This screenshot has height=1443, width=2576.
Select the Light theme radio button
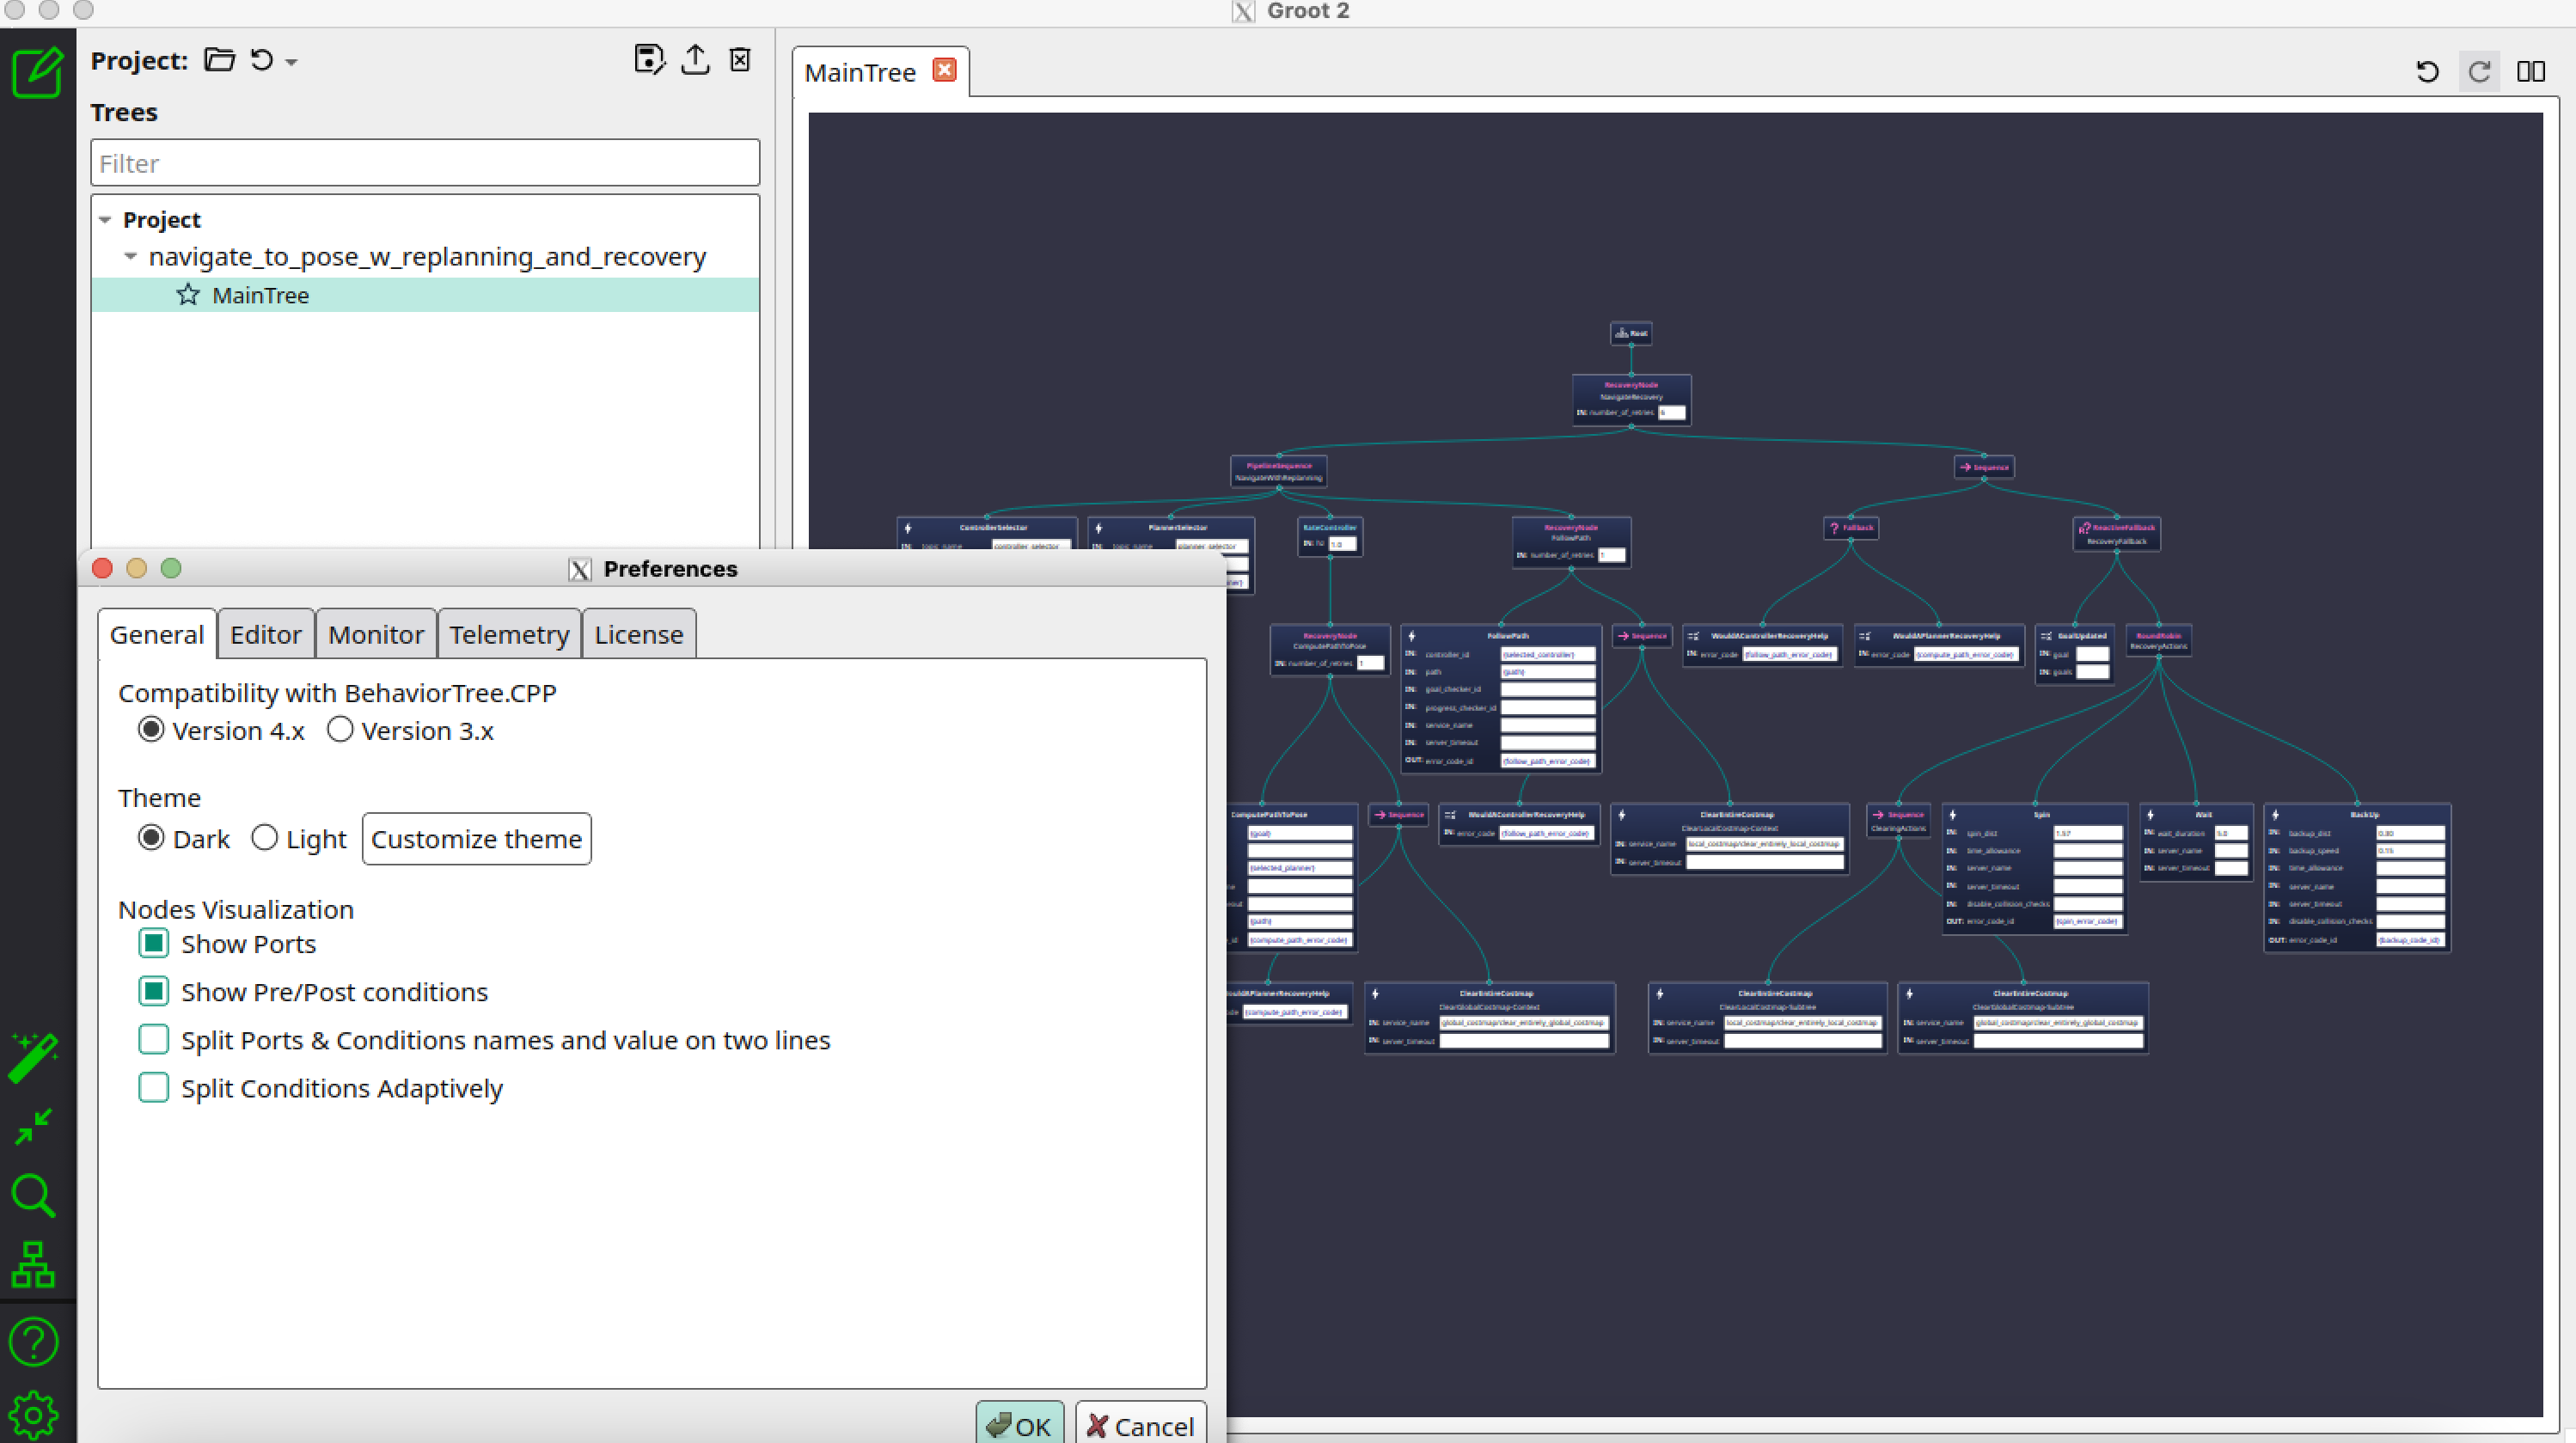click(x=264, y=838)
